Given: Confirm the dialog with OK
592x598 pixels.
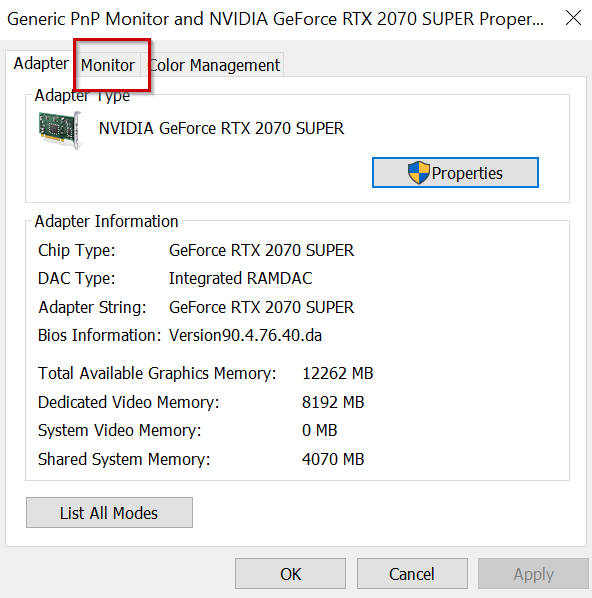Looking at the screenshot, I should click(x=290, y=574).
